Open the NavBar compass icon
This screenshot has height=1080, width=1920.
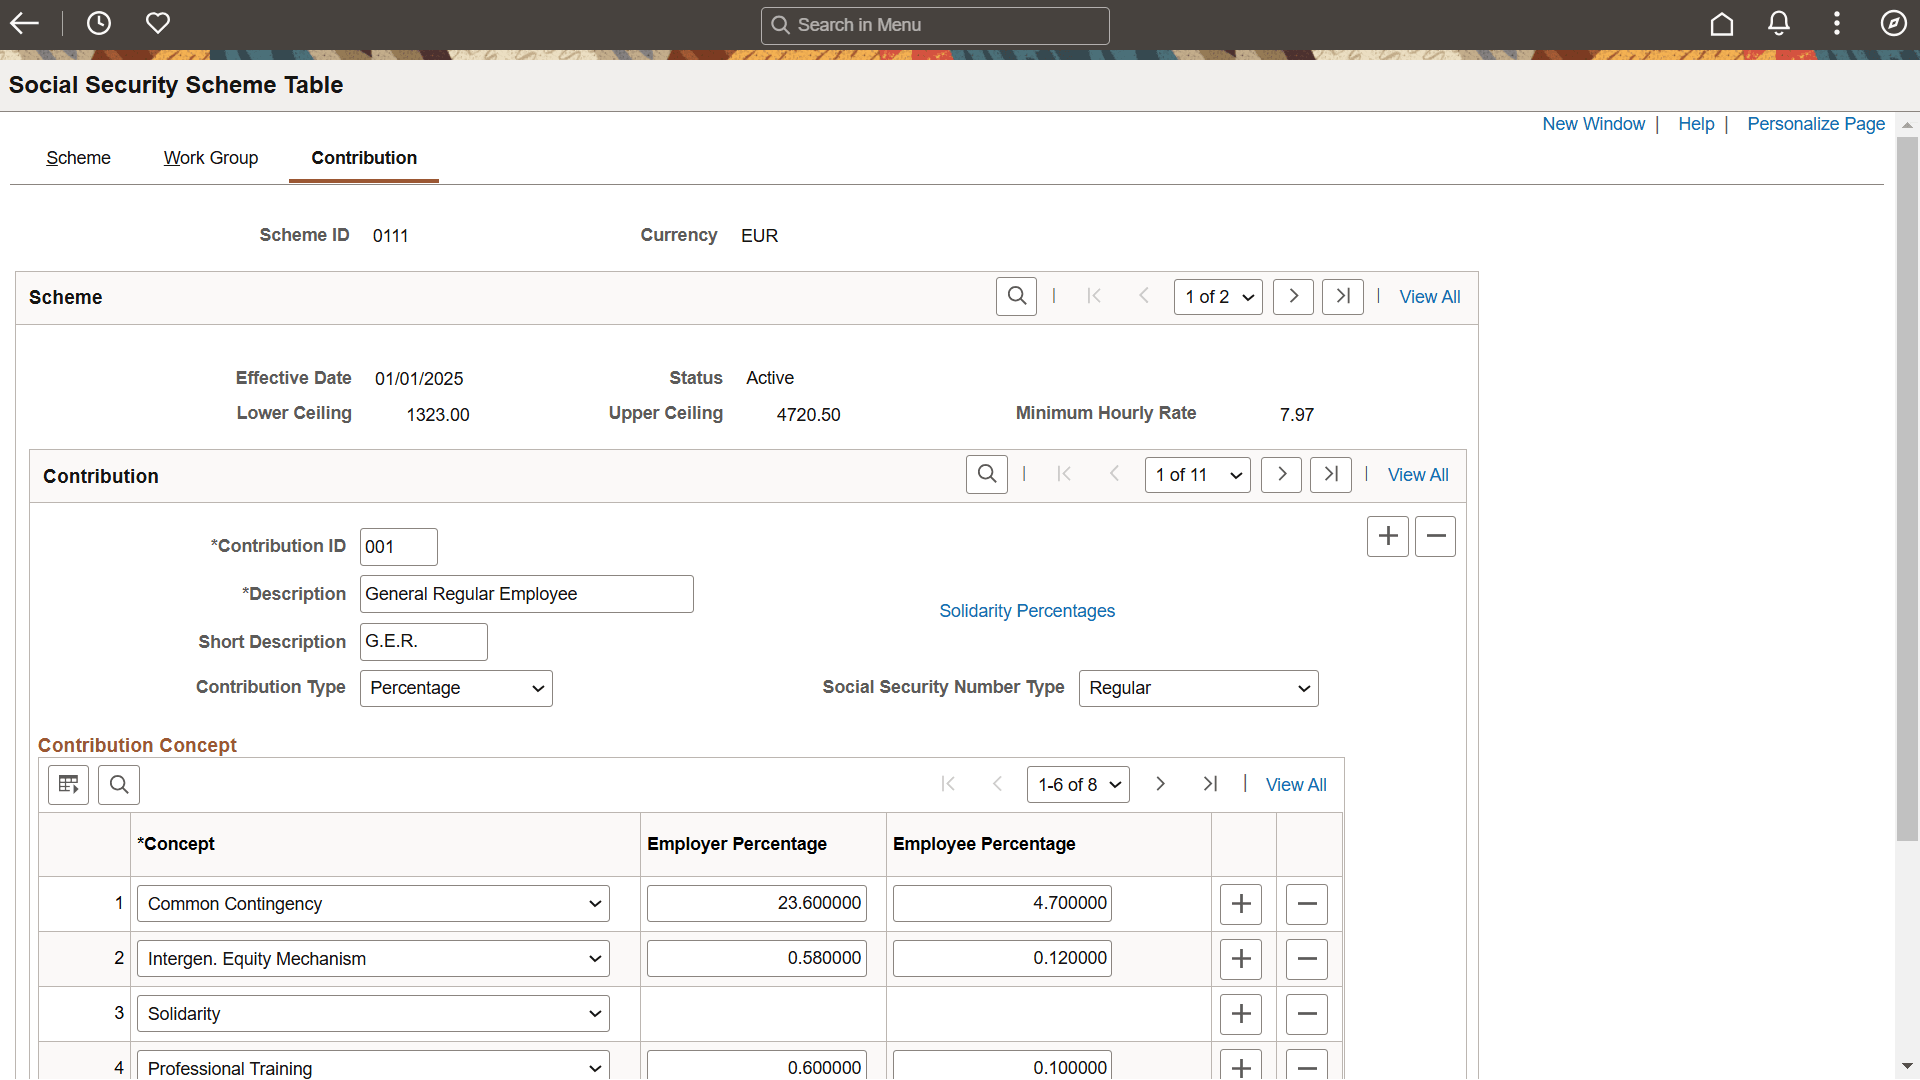click(x=1893, y=24)
